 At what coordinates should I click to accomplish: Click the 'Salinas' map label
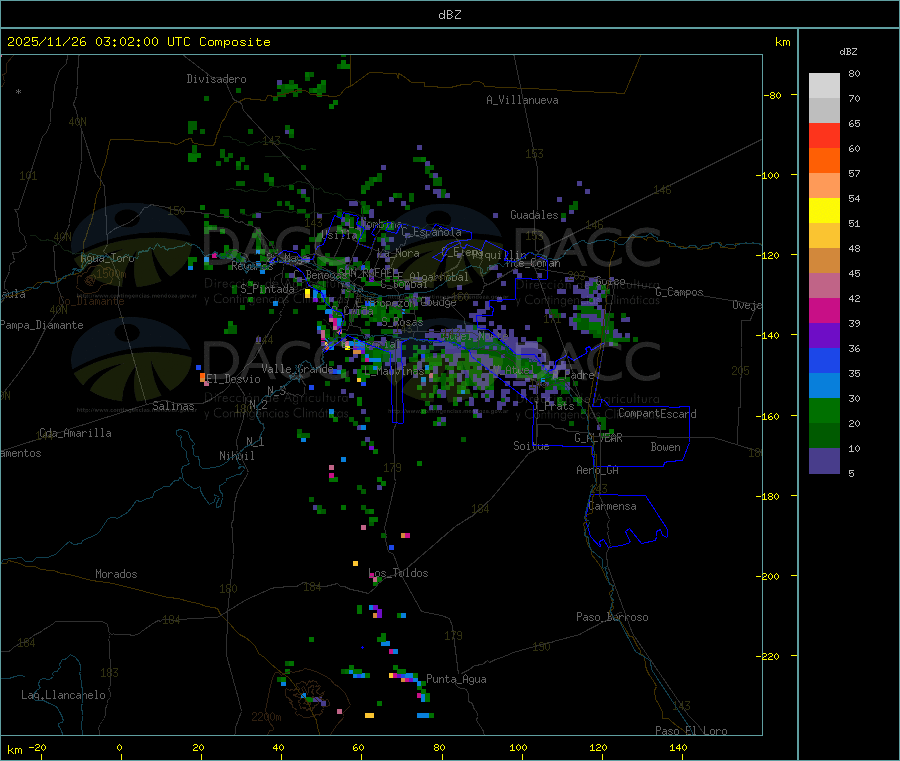pyautogui.click(x=173, y=406)
